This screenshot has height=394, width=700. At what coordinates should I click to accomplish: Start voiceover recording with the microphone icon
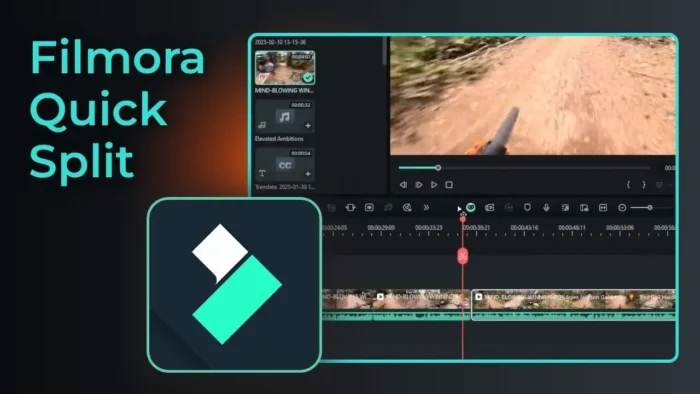coord(546,207)
